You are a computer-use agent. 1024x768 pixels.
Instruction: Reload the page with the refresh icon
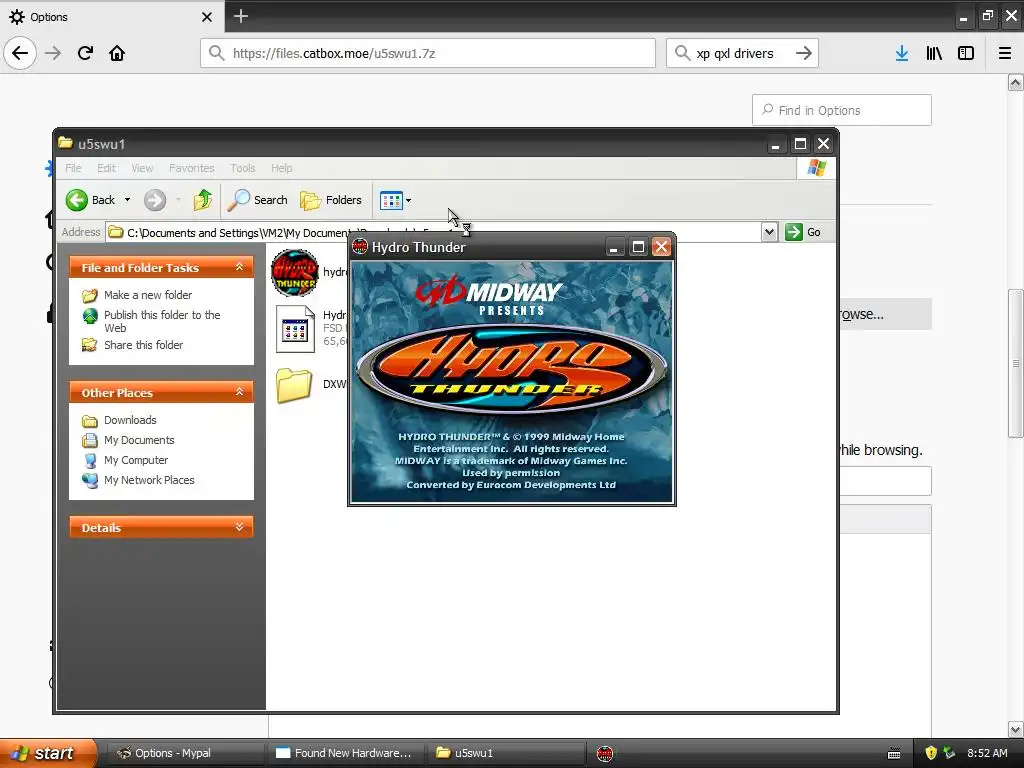(x=85, y=53)
